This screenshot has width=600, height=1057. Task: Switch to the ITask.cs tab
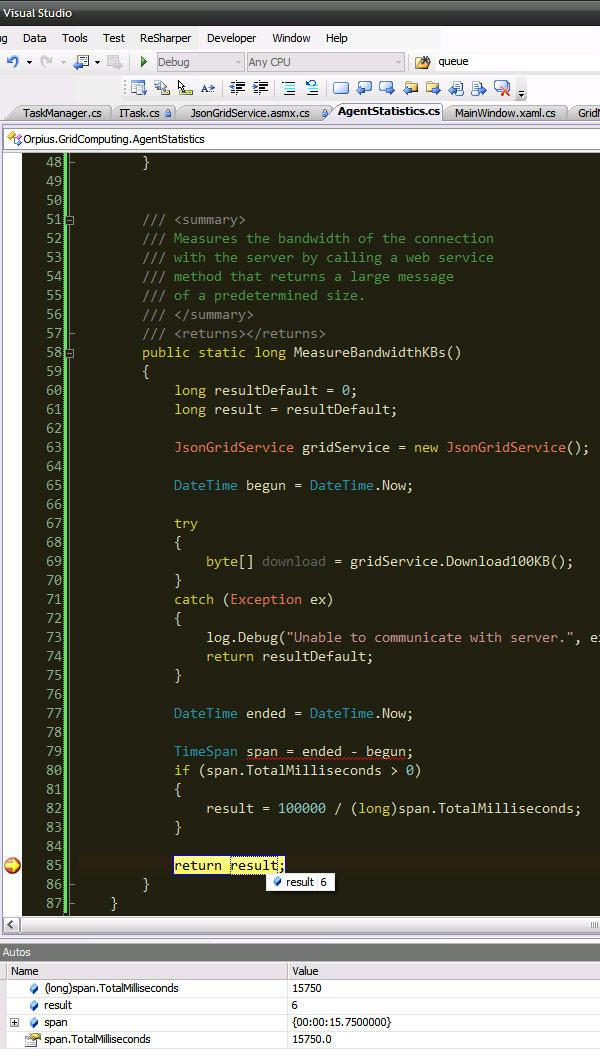144,113
